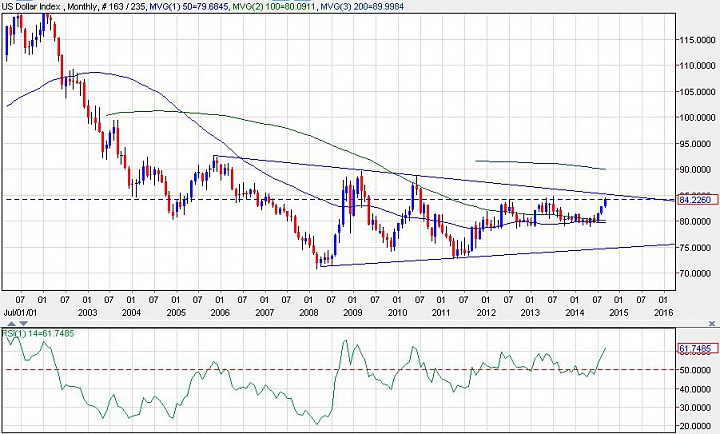Click the 100.0000 price axis label
Image resolution: width=720 pixels, height=434 pixels.
(696, 118)
